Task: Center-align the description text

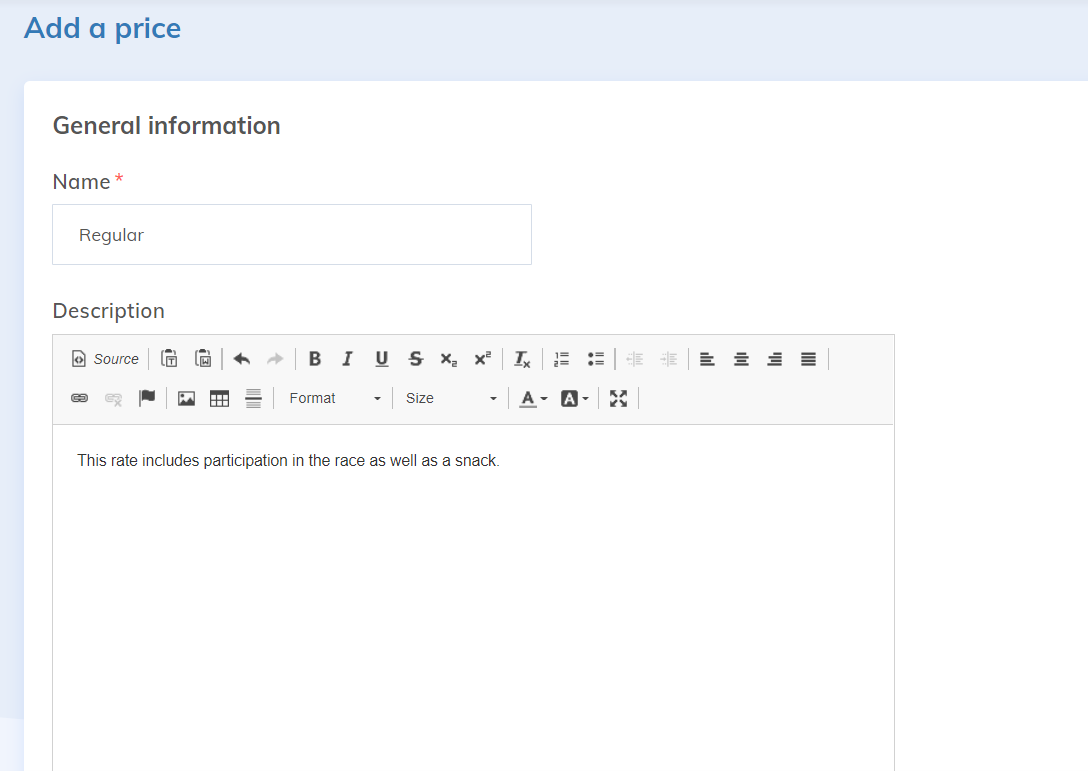Action: click(x=741, y=359)
